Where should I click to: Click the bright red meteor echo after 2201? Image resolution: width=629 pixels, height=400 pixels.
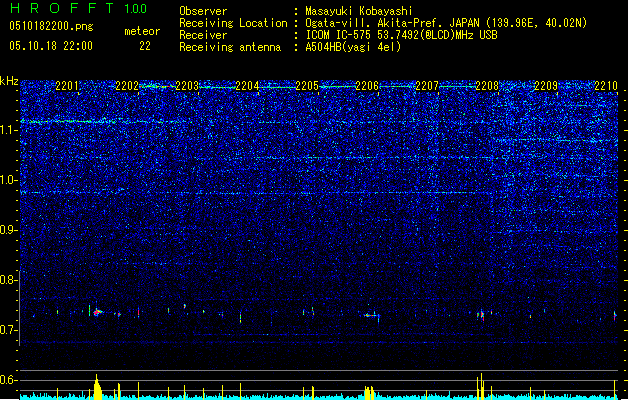tap(97, 312)
